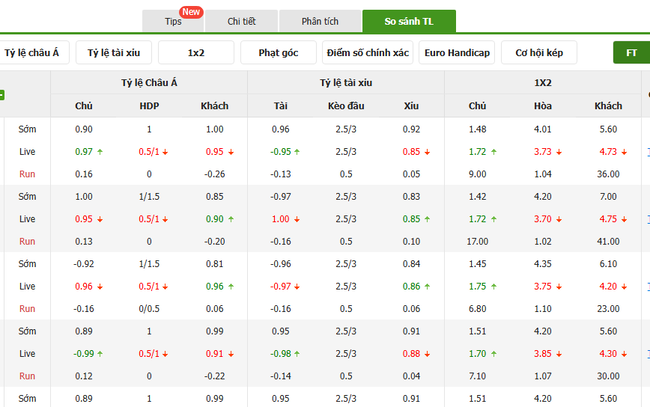Click the red New badge on Tips
650x407 pixels.
click(191, 12)
